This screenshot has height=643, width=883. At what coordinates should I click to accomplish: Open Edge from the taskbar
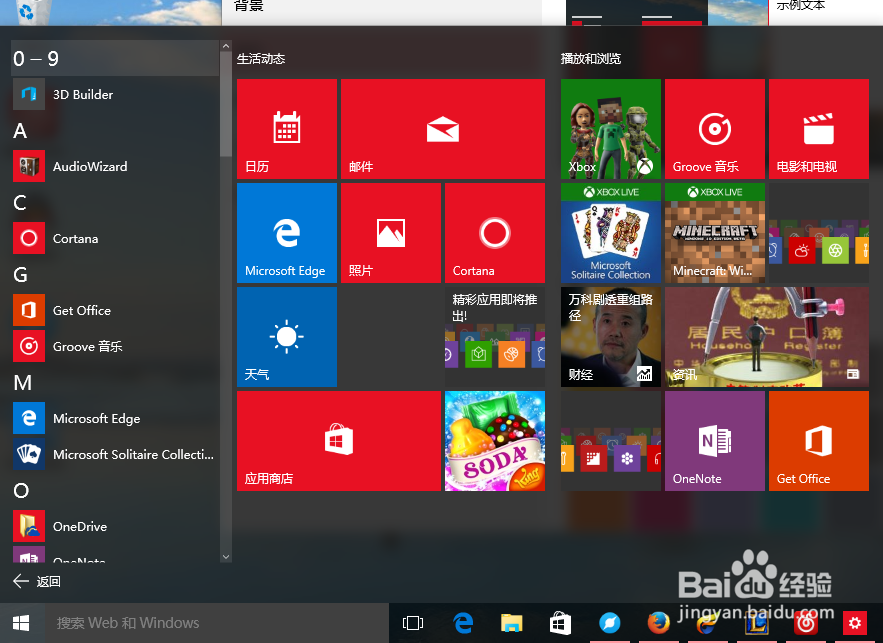pyautogui.click(x=463, y=623)
